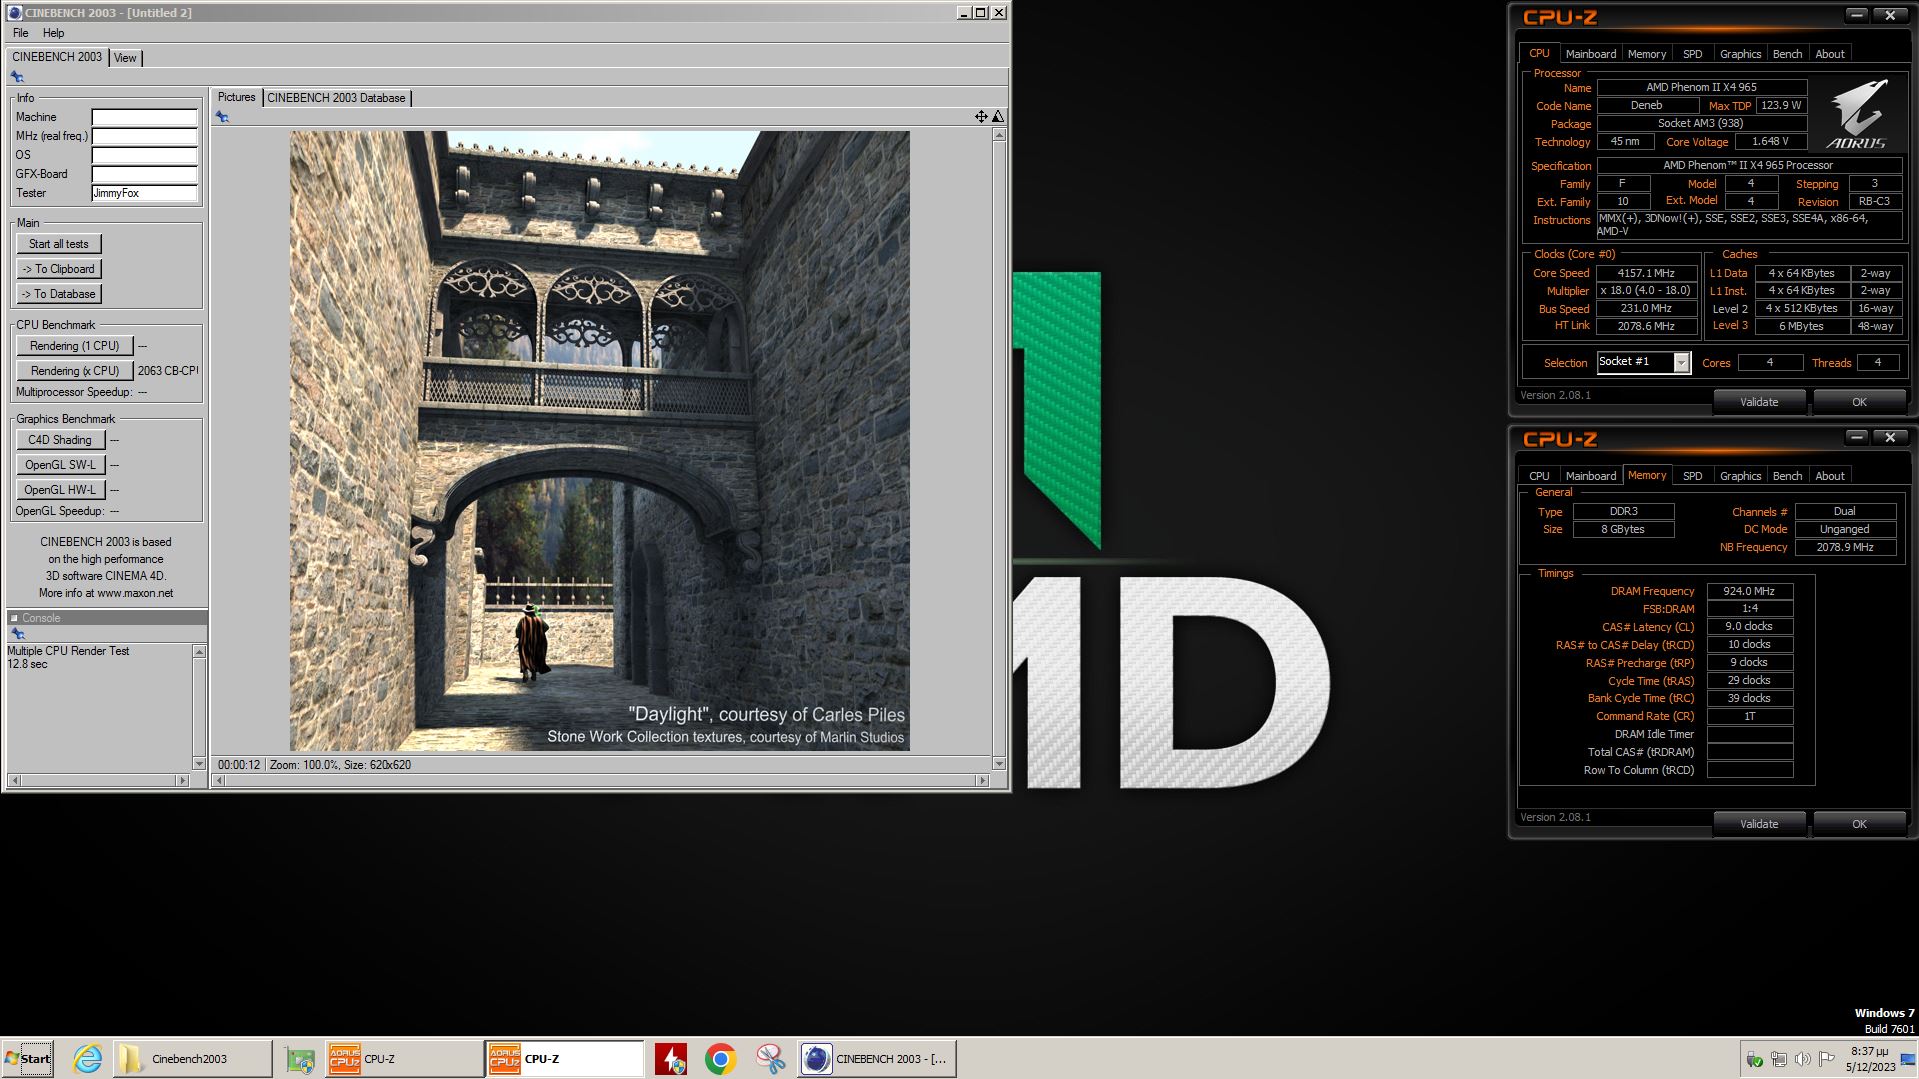Click the move/pan crosshair icon above the picture
Screen dimensions: 1919x1079
pos(981,117)
